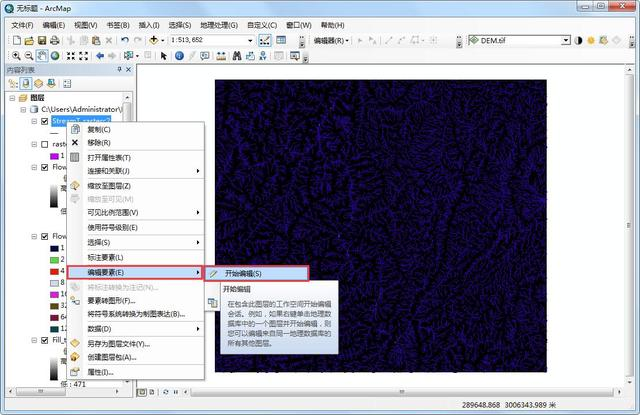The image size is (640, 415).
Task: Activate the Identify tool
Action: (179, 56)
